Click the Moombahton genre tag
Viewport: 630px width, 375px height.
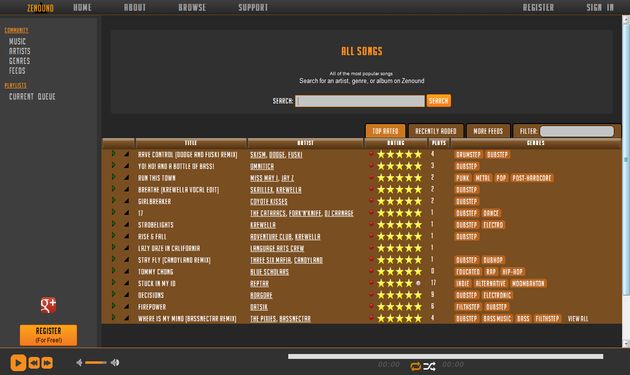pyautogui.click(x=528, y=283)
